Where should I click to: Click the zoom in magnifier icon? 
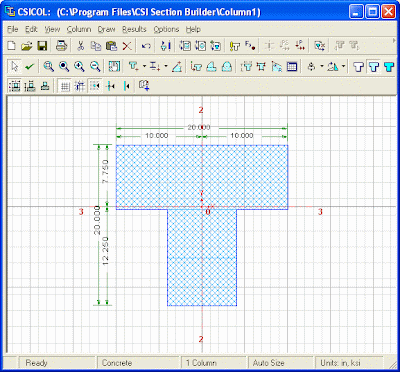[79, 67]
